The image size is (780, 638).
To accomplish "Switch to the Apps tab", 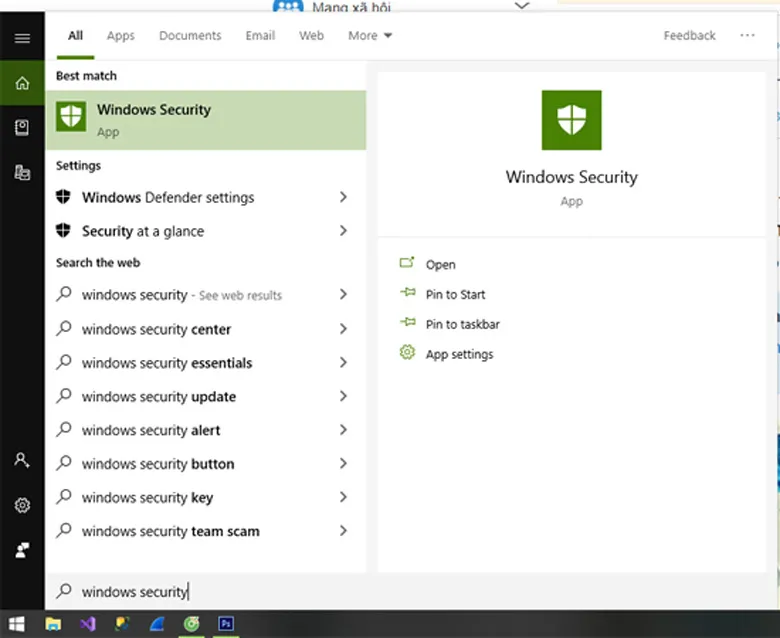I will pos(120,35).
